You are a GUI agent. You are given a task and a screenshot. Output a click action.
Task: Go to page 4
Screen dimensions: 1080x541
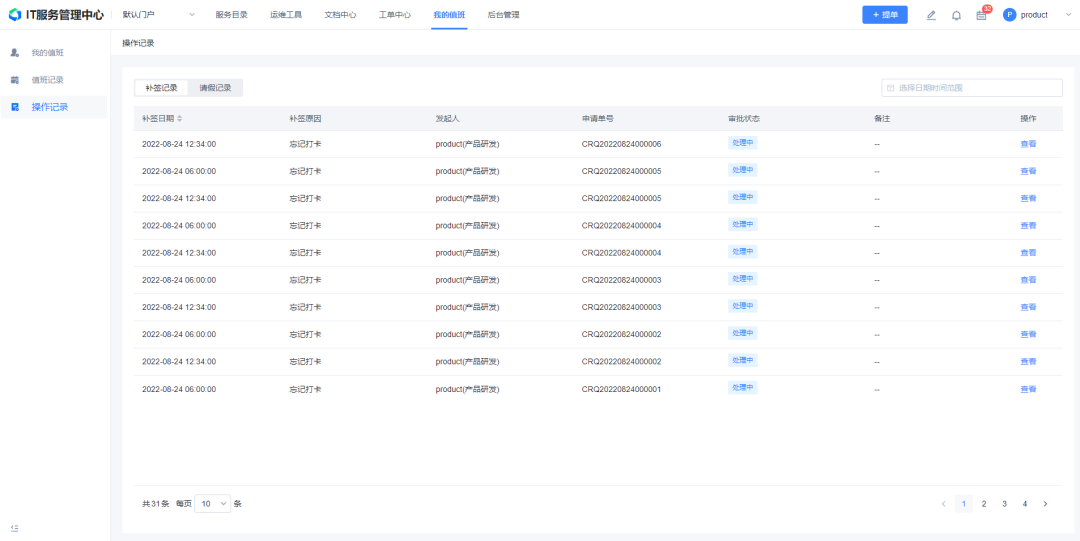(x=1025, y=504)
